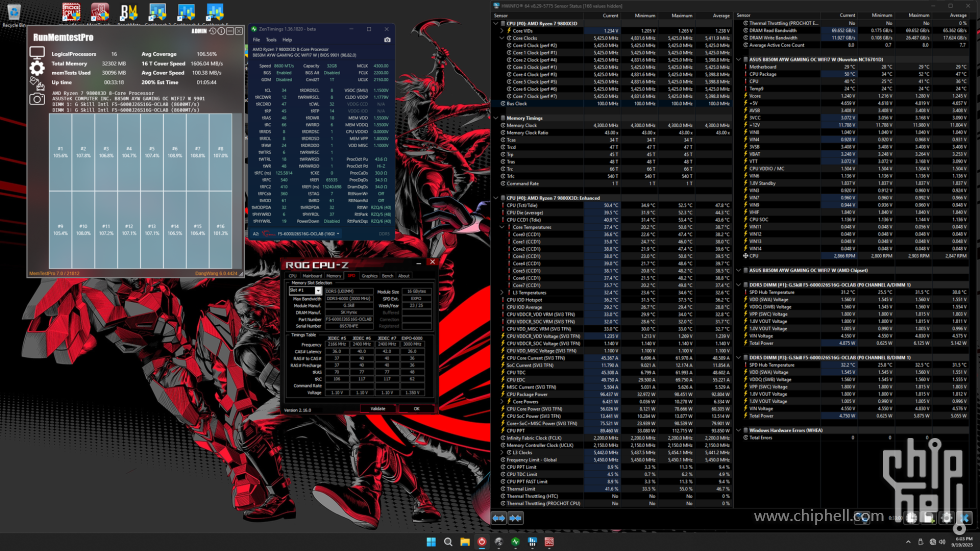Viewport: 980px width, 551px height.
Task: Select Memory Clock row in HWiNFO
Action: (x=612, y=125)
